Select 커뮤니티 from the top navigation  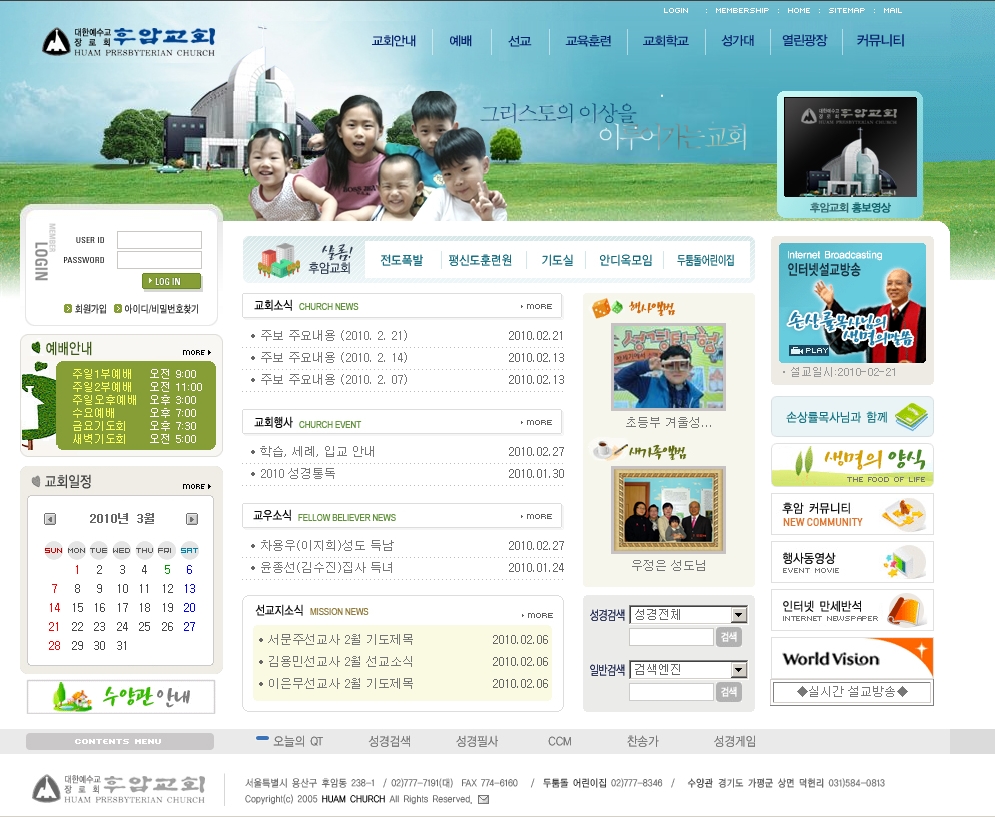point(880,41)
